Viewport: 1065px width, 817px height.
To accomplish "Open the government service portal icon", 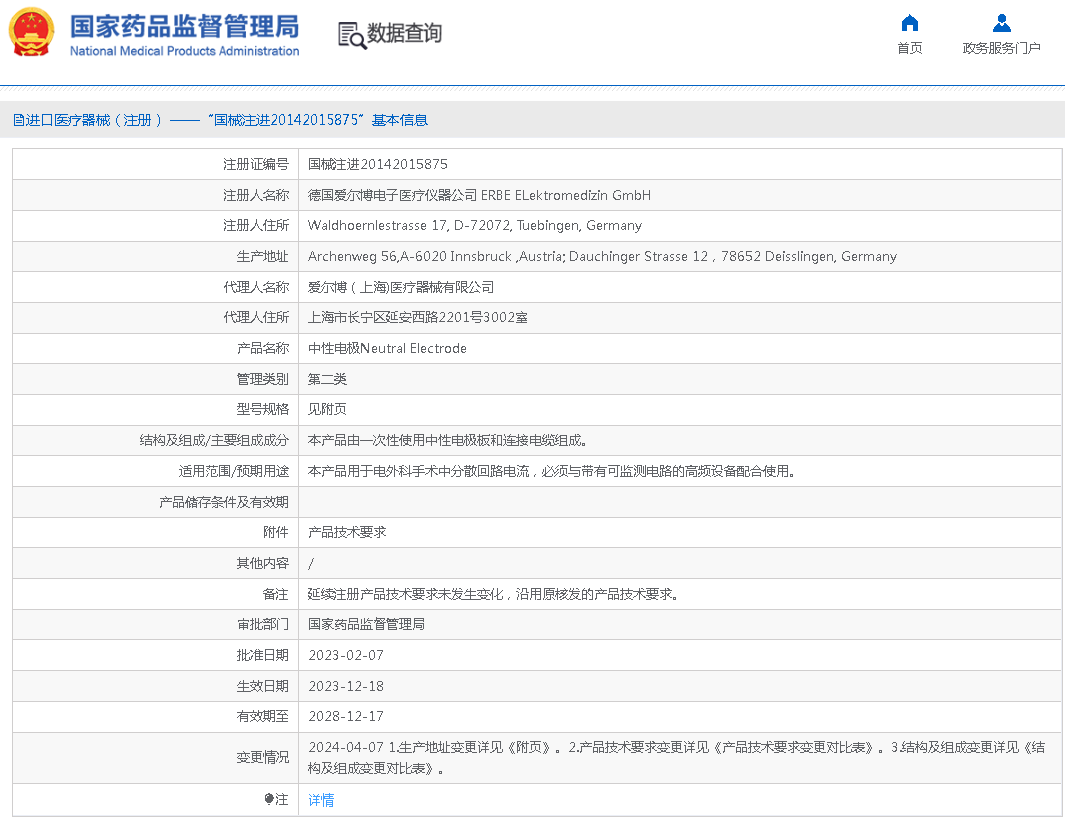I will pyautogui.click(x=1001, y=23).
